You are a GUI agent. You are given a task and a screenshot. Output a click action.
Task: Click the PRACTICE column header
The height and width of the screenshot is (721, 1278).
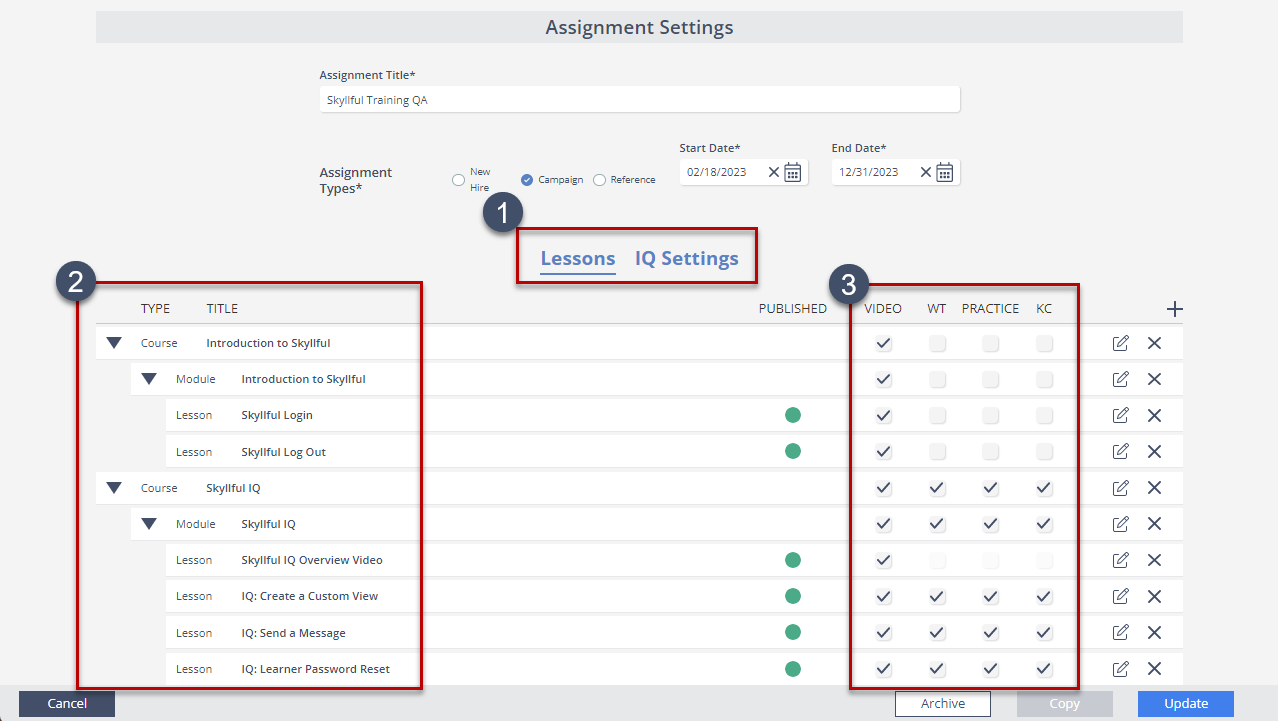[x=990, y=309]
